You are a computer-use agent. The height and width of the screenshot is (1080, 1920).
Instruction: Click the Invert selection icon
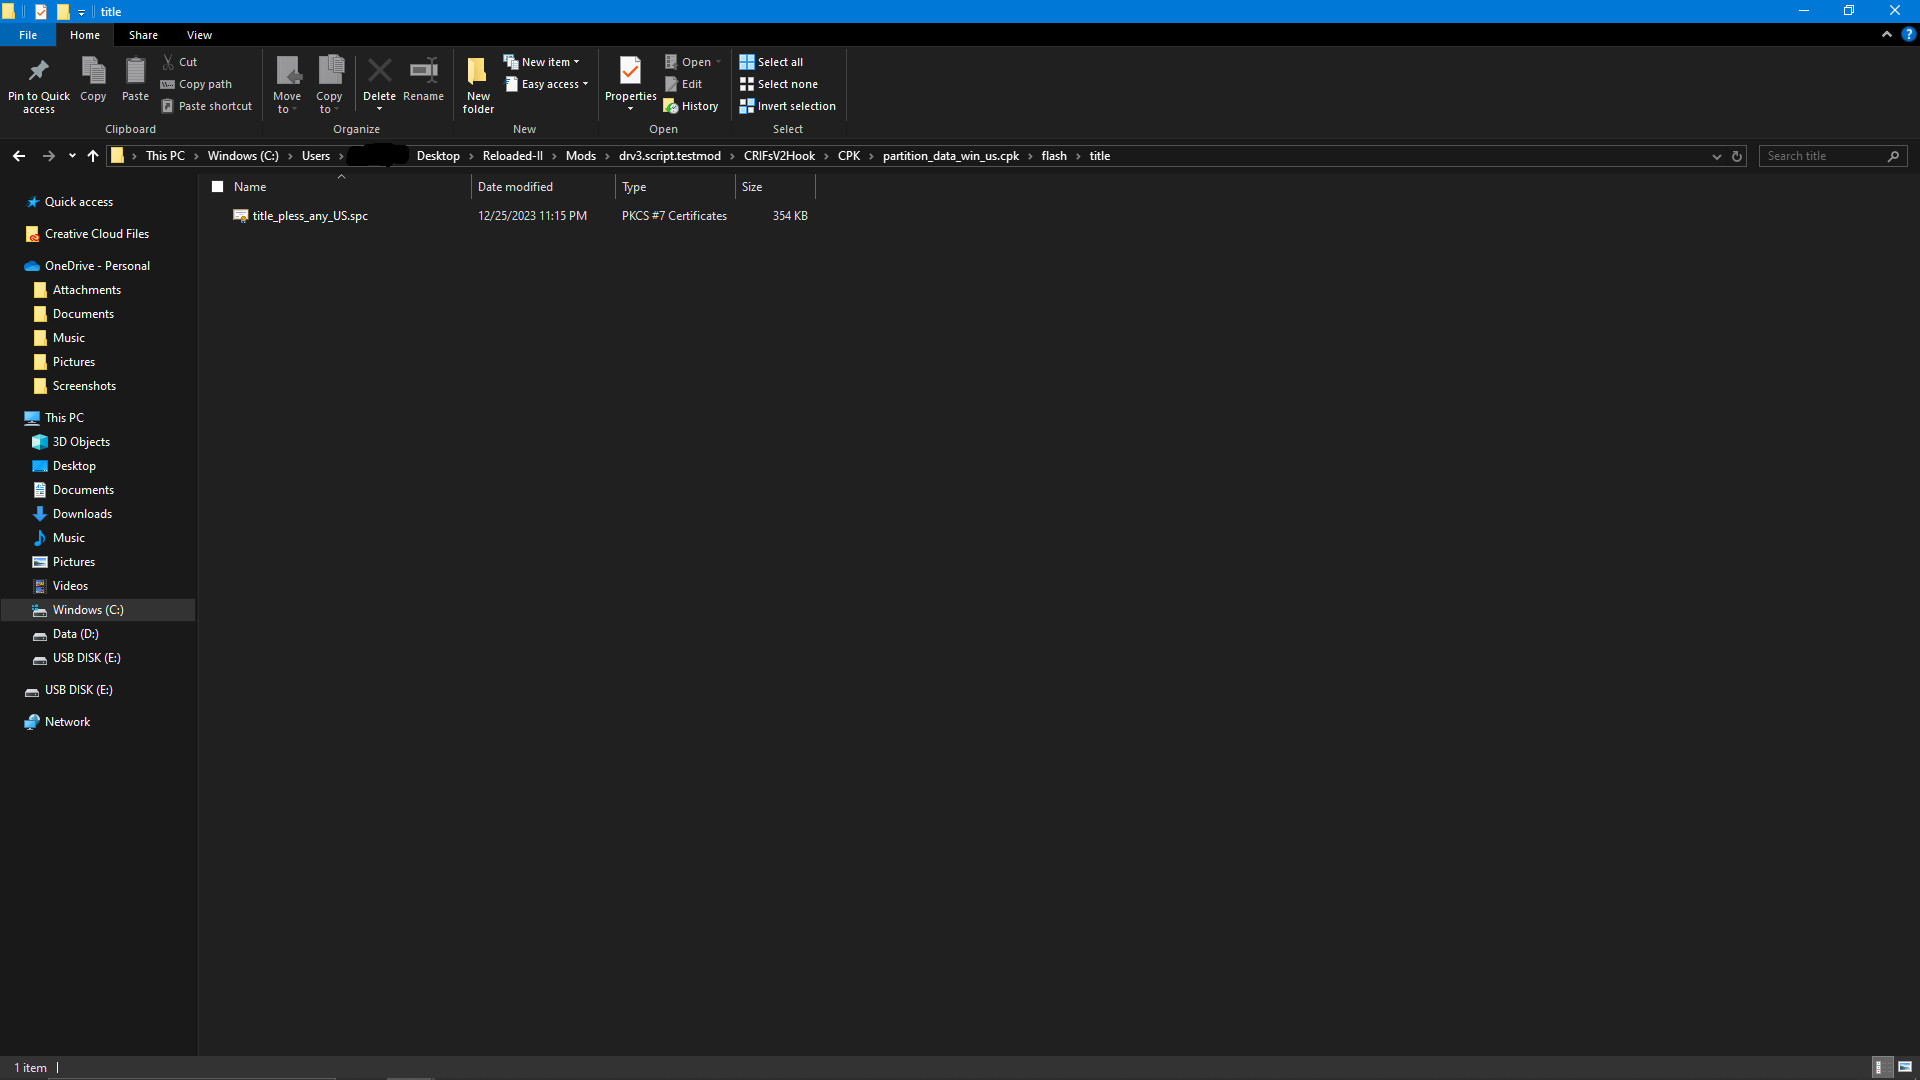click(x=746, y=106)
